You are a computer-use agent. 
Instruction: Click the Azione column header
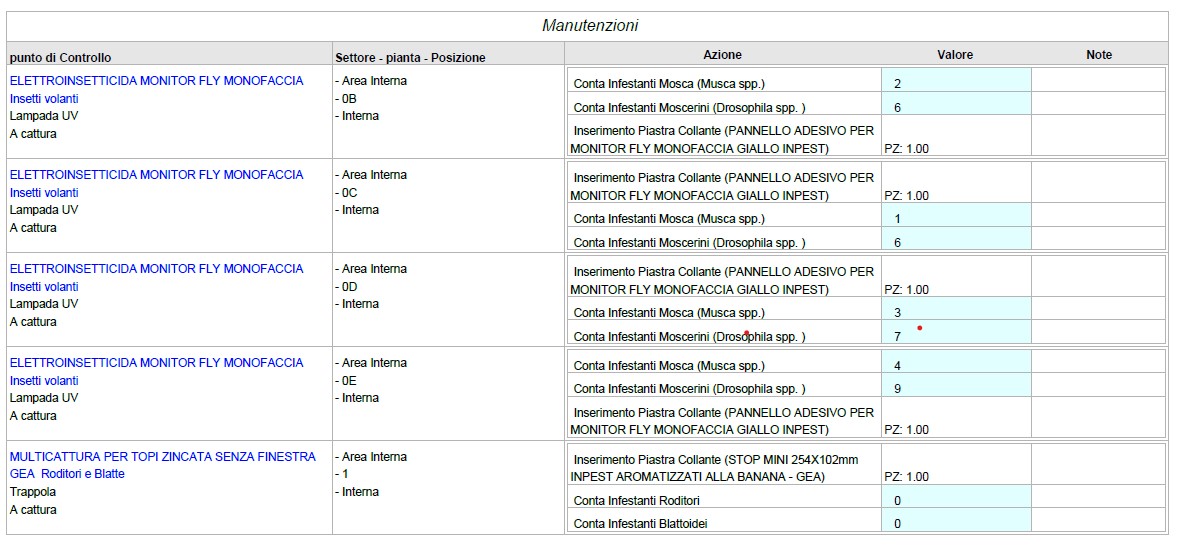pyautogui.click(x=722, y=55)
